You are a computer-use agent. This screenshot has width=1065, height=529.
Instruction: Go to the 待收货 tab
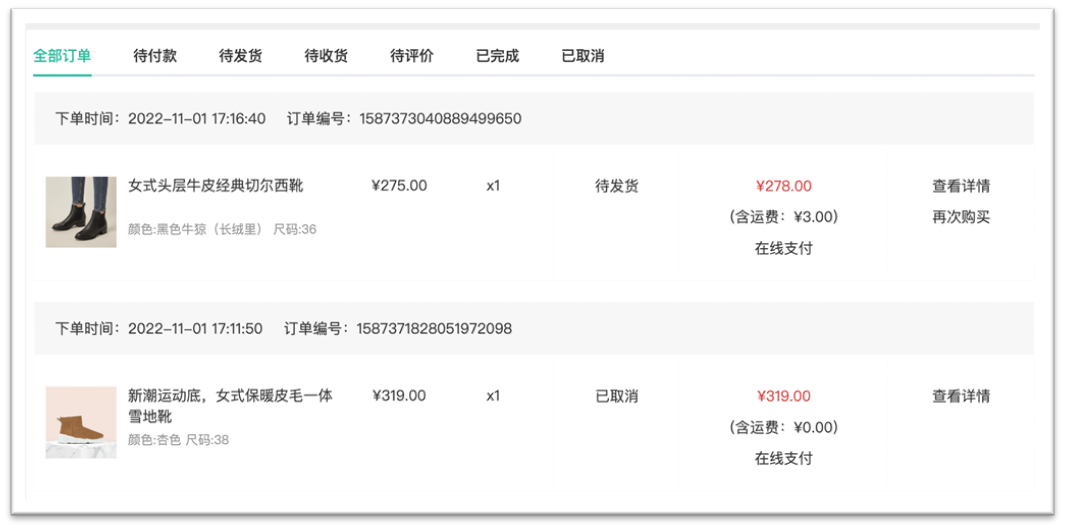tap(326, 56)
